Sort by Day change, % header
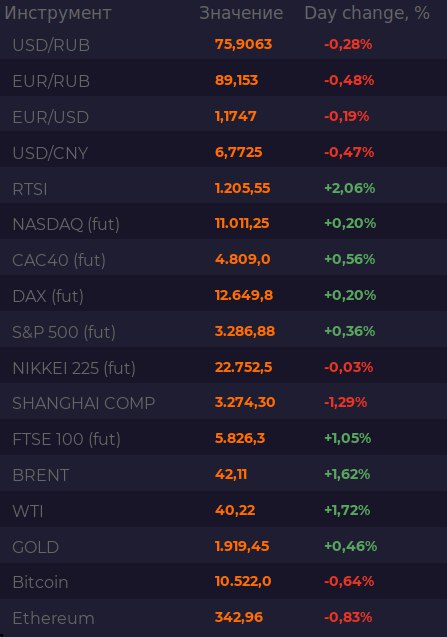The image size is (447, 637). pyautogui.click(x=367, y=13)
